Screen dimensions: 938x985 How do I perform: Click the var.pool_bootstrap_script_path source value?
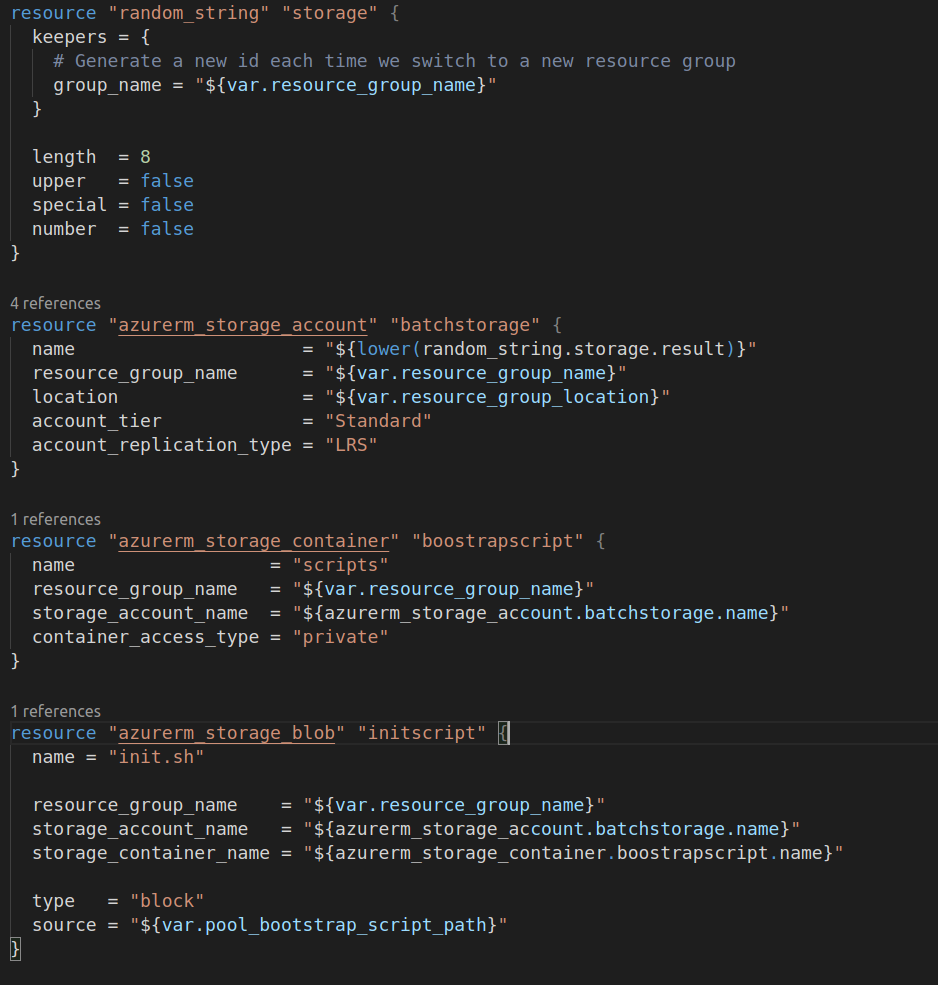318,925
